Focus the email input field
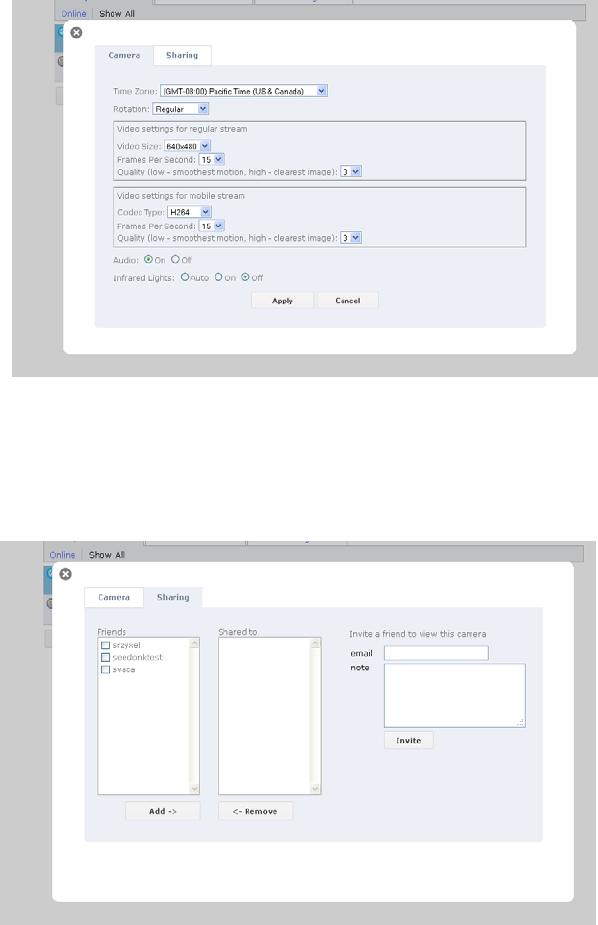Screen dimensions: 598x925 (436, 652)
